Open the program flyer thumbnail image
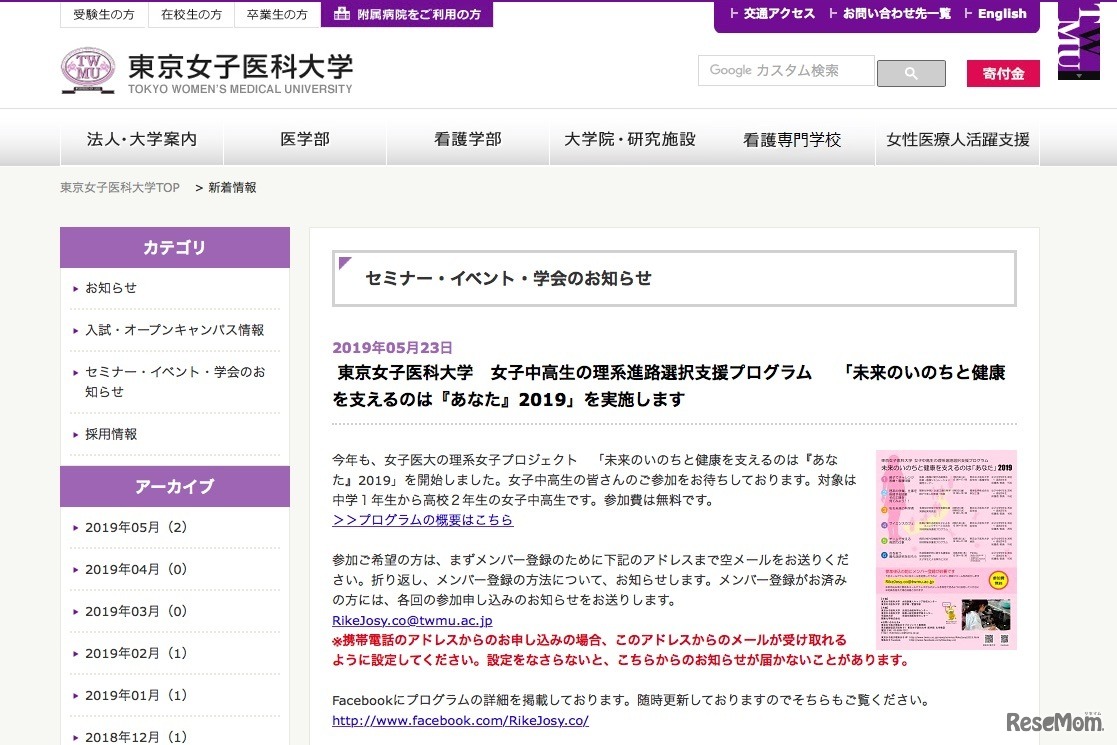The width and height of the screenshot is (1117, 745). coord(946,549)
